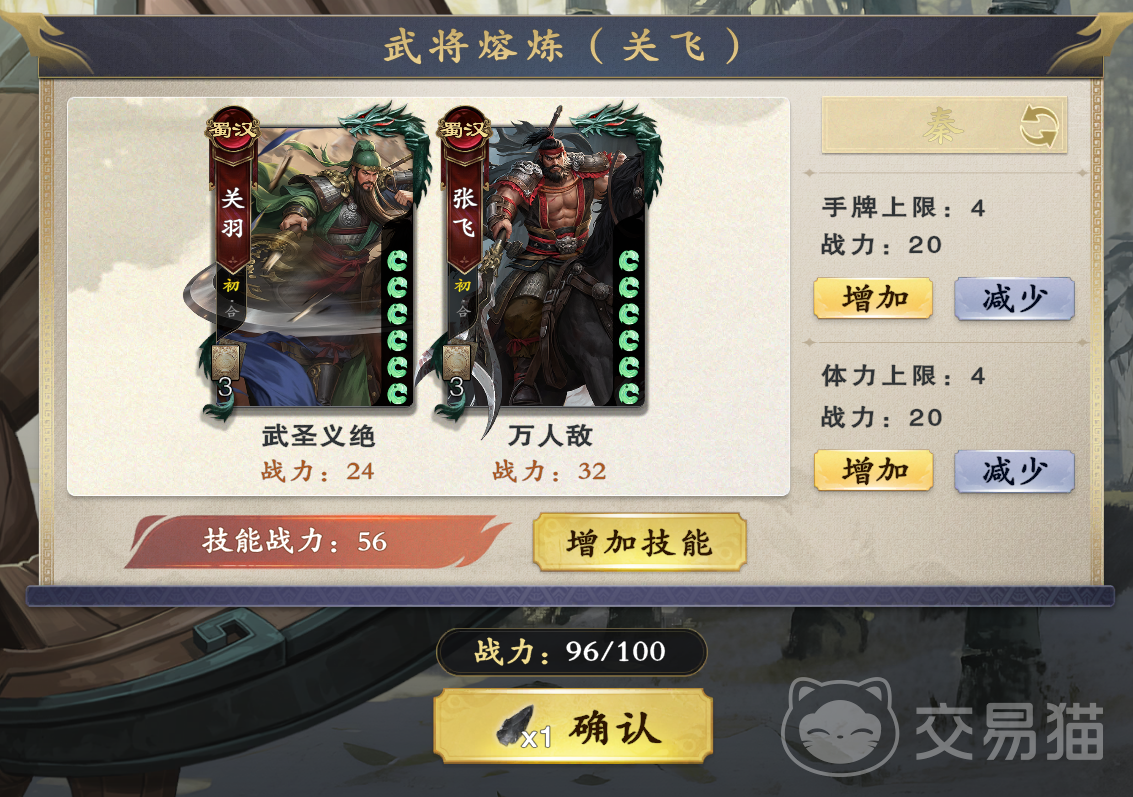Viewport: 1133px width, 797px height.
Task: Increase the 体力上限 value
Action: pos(873,470)
